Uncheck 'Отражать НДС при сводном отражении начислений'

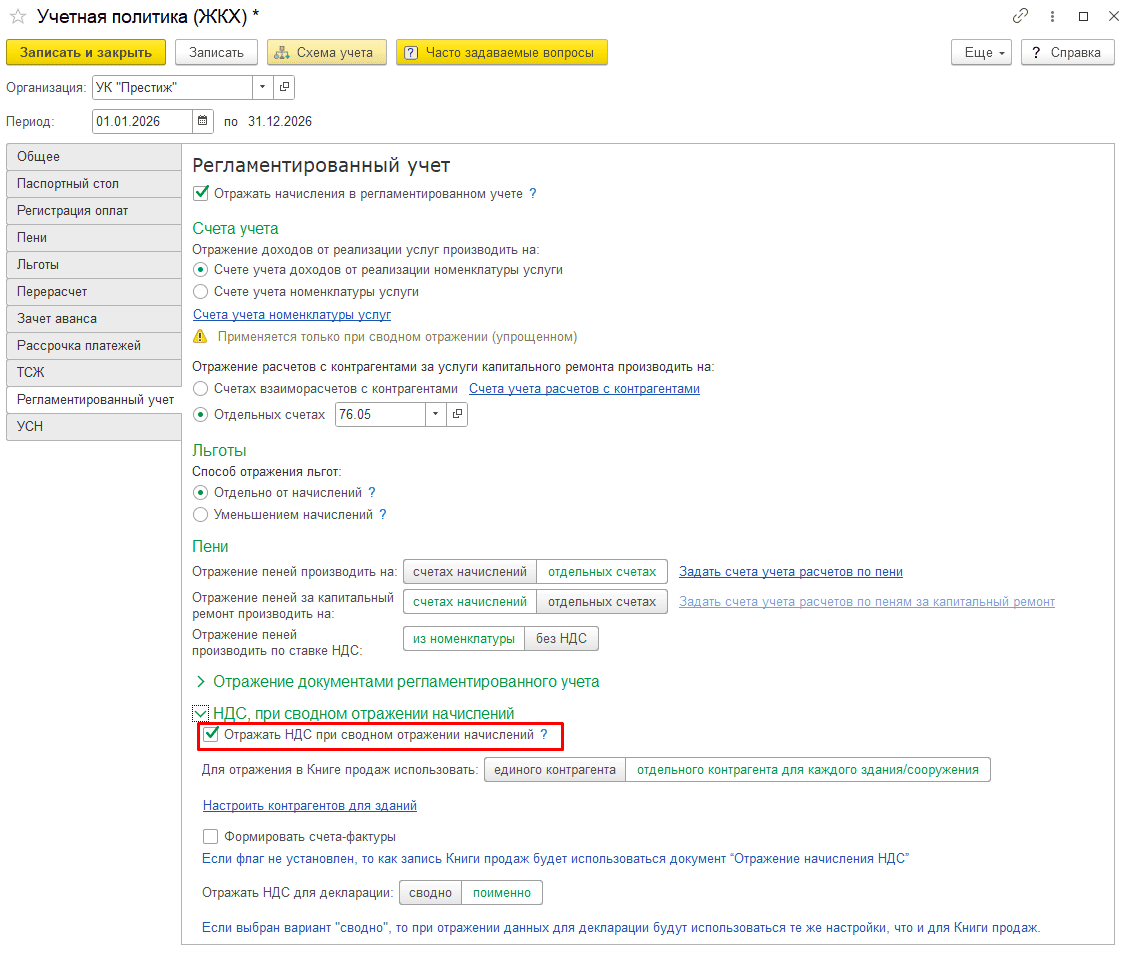click(x=211, y=735)
